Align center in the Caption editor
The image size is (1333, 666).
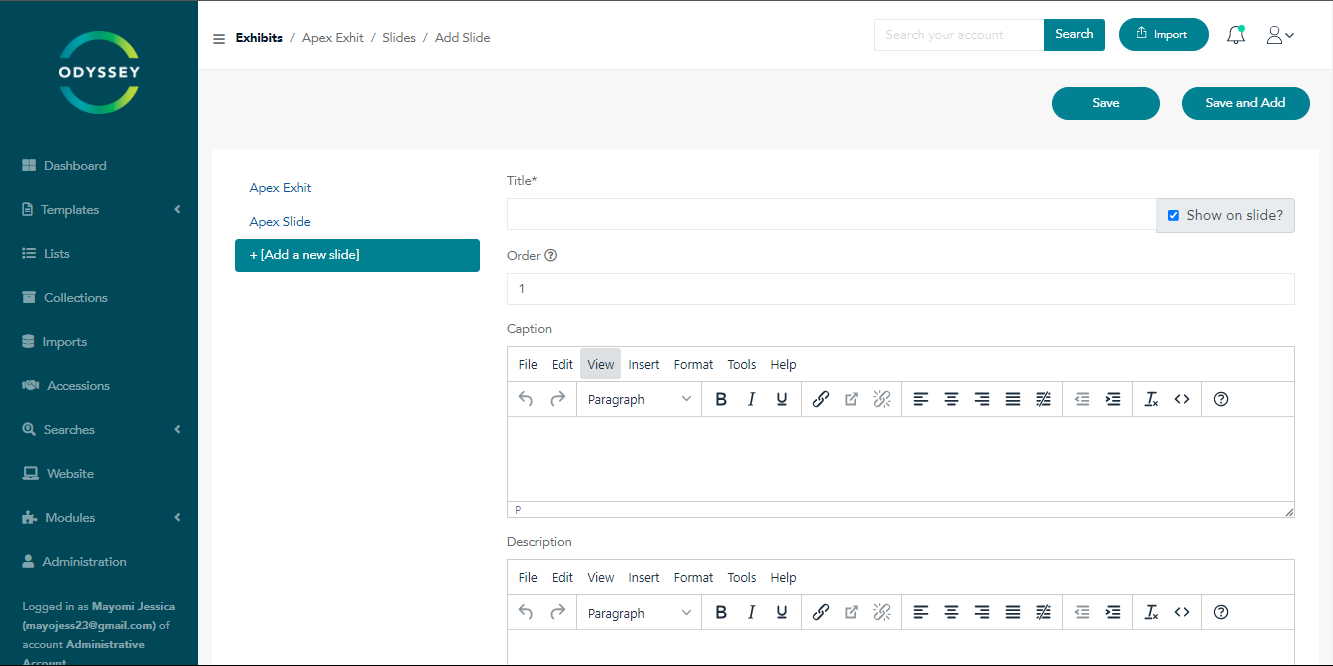[952, 399]
